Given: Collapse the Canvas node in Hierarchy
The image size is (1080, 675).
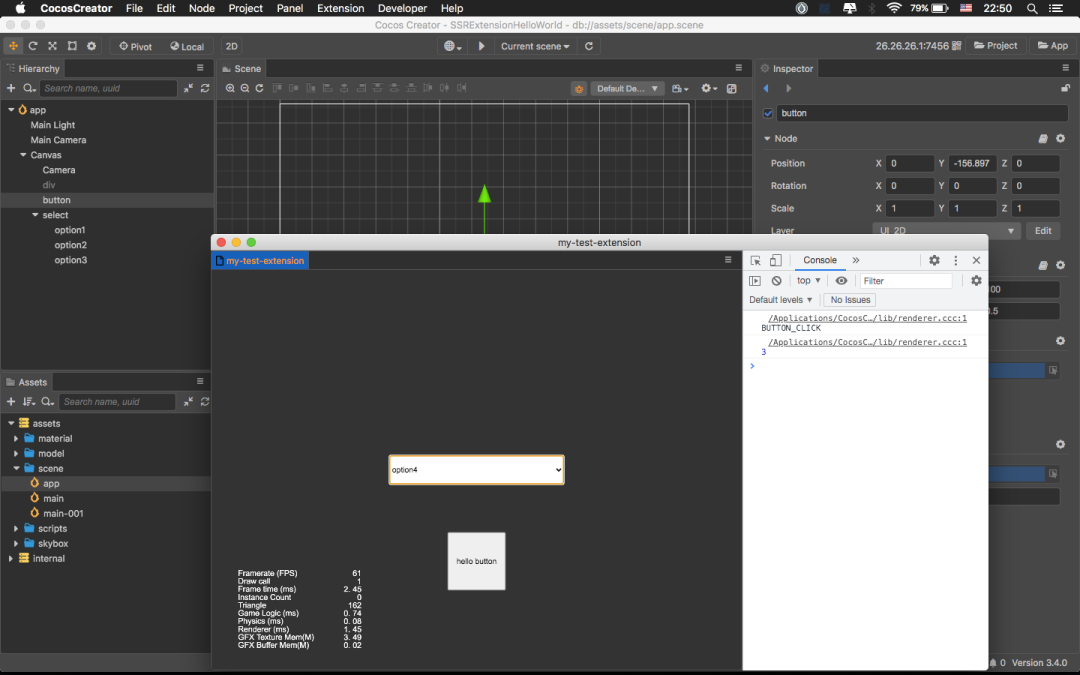Looking at the screenshot, I should pyautogui.click(x=23, y=155).
